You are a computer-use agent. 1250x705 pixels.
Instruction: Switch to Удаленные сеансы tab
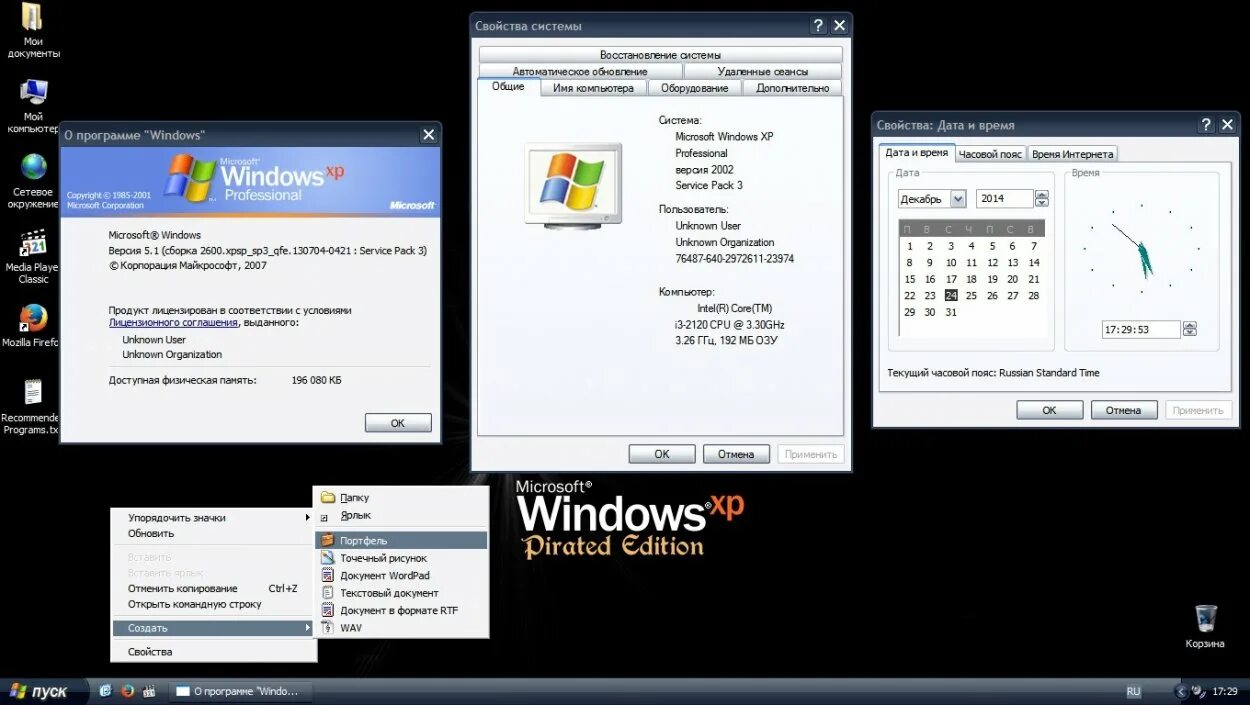763,71
